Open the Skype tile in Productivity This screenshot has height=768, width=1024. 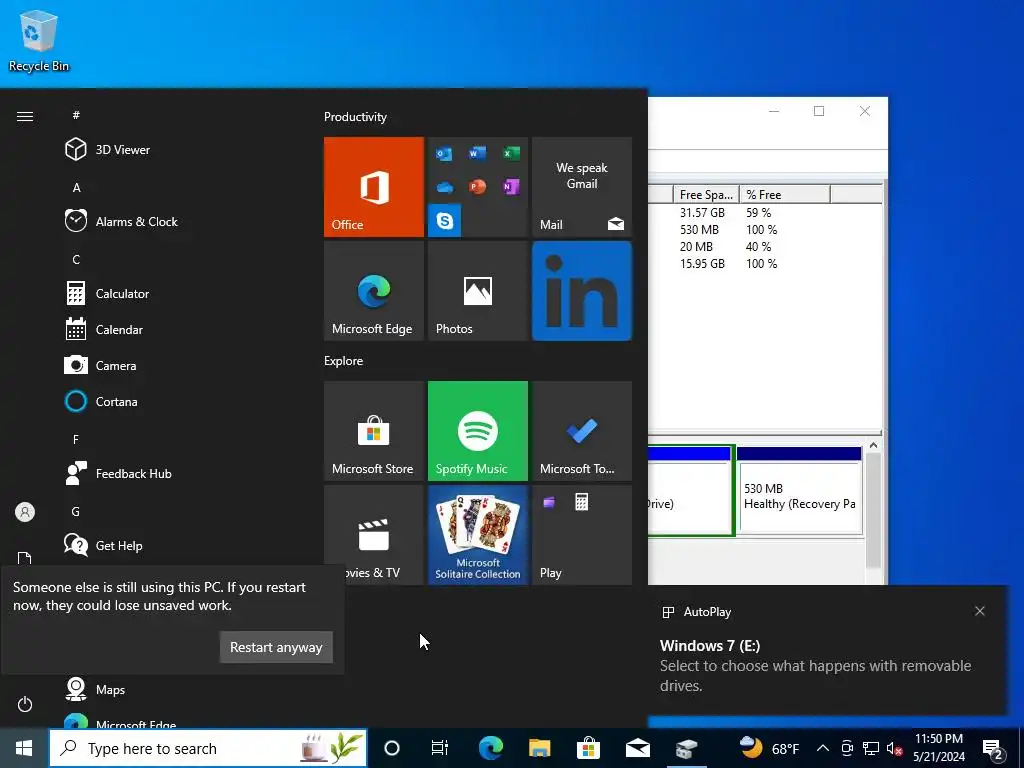tap(445, 221)
